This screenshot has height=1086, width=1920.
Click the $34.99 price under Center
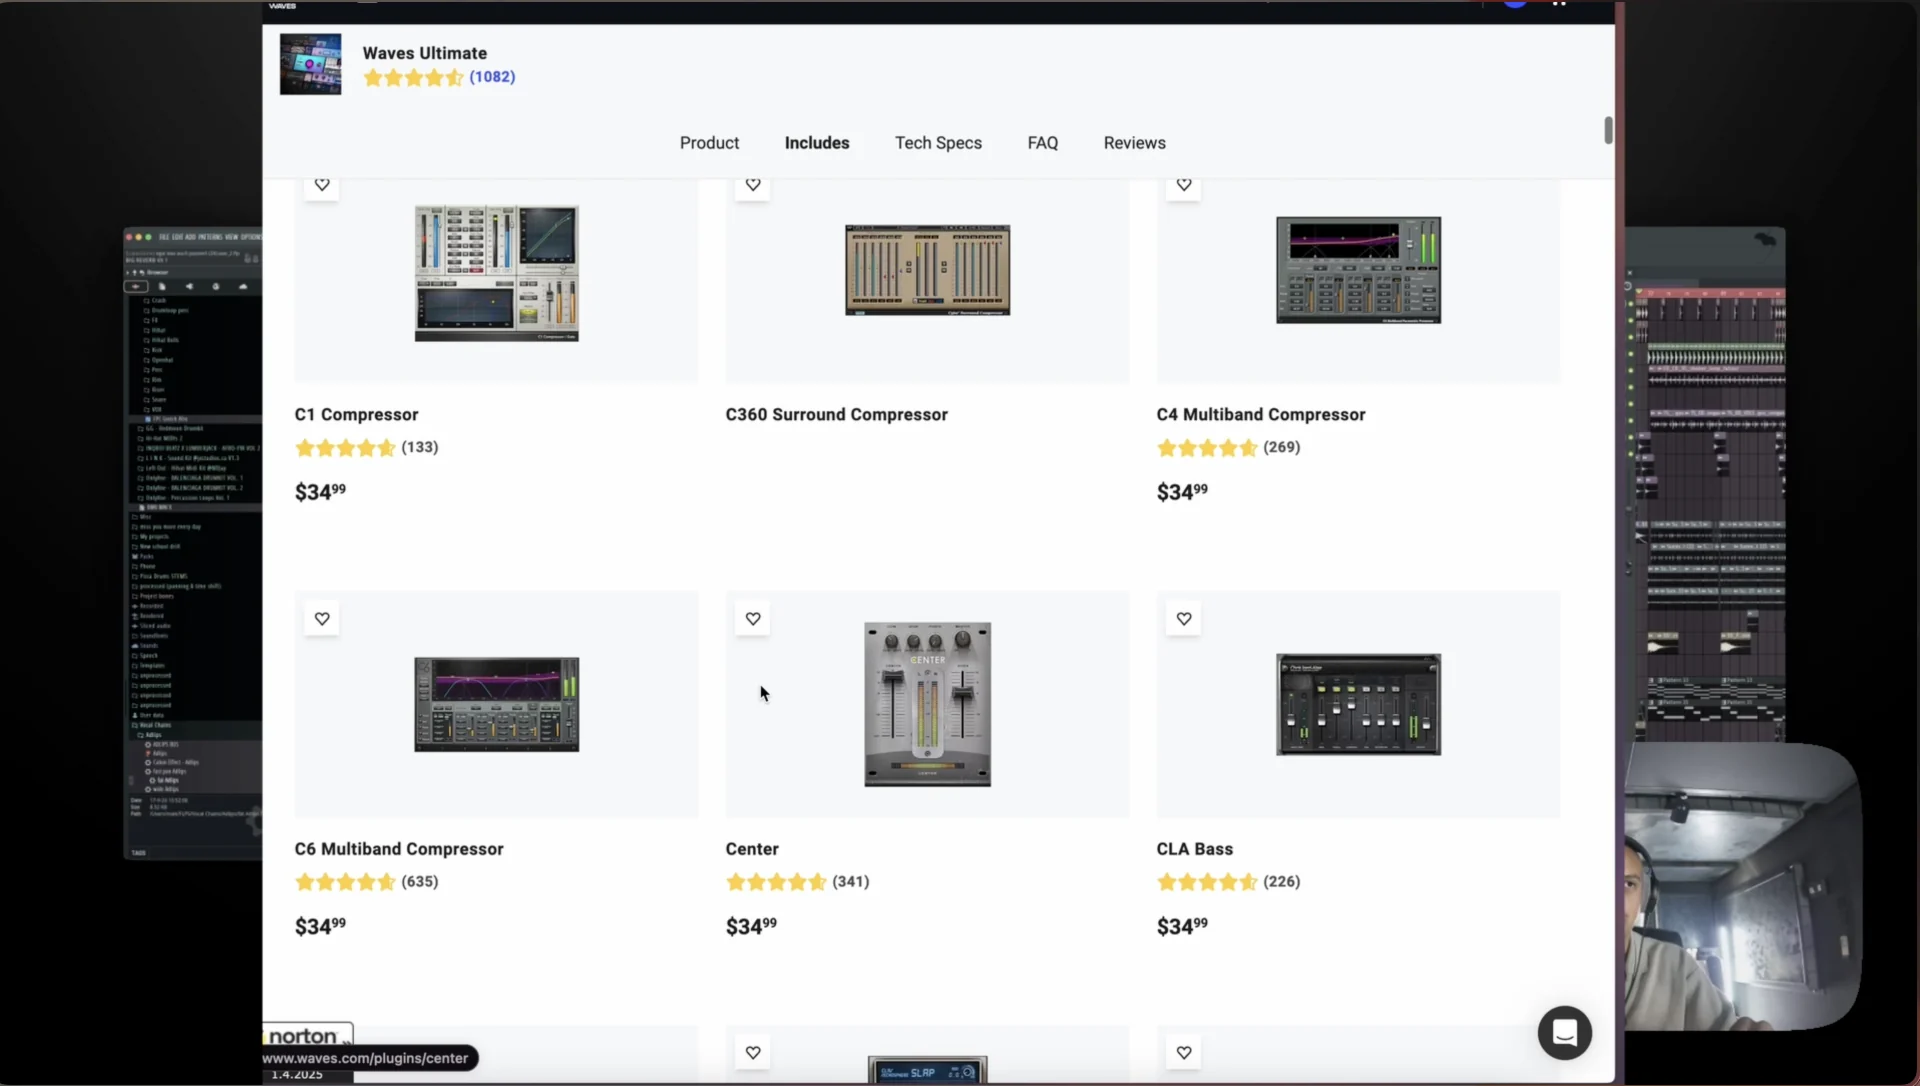(x=751, y=926)
